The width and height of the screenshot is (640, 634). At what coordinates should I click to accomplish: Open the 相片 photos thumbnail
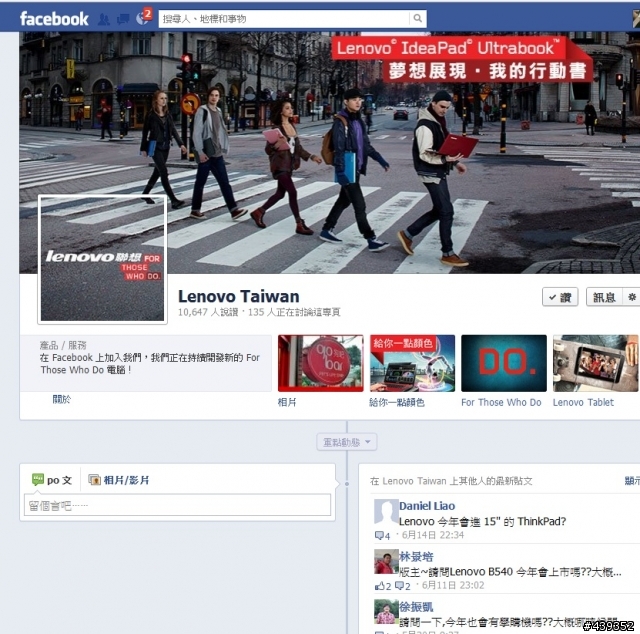pyautogui.click(x=320, y=363)
